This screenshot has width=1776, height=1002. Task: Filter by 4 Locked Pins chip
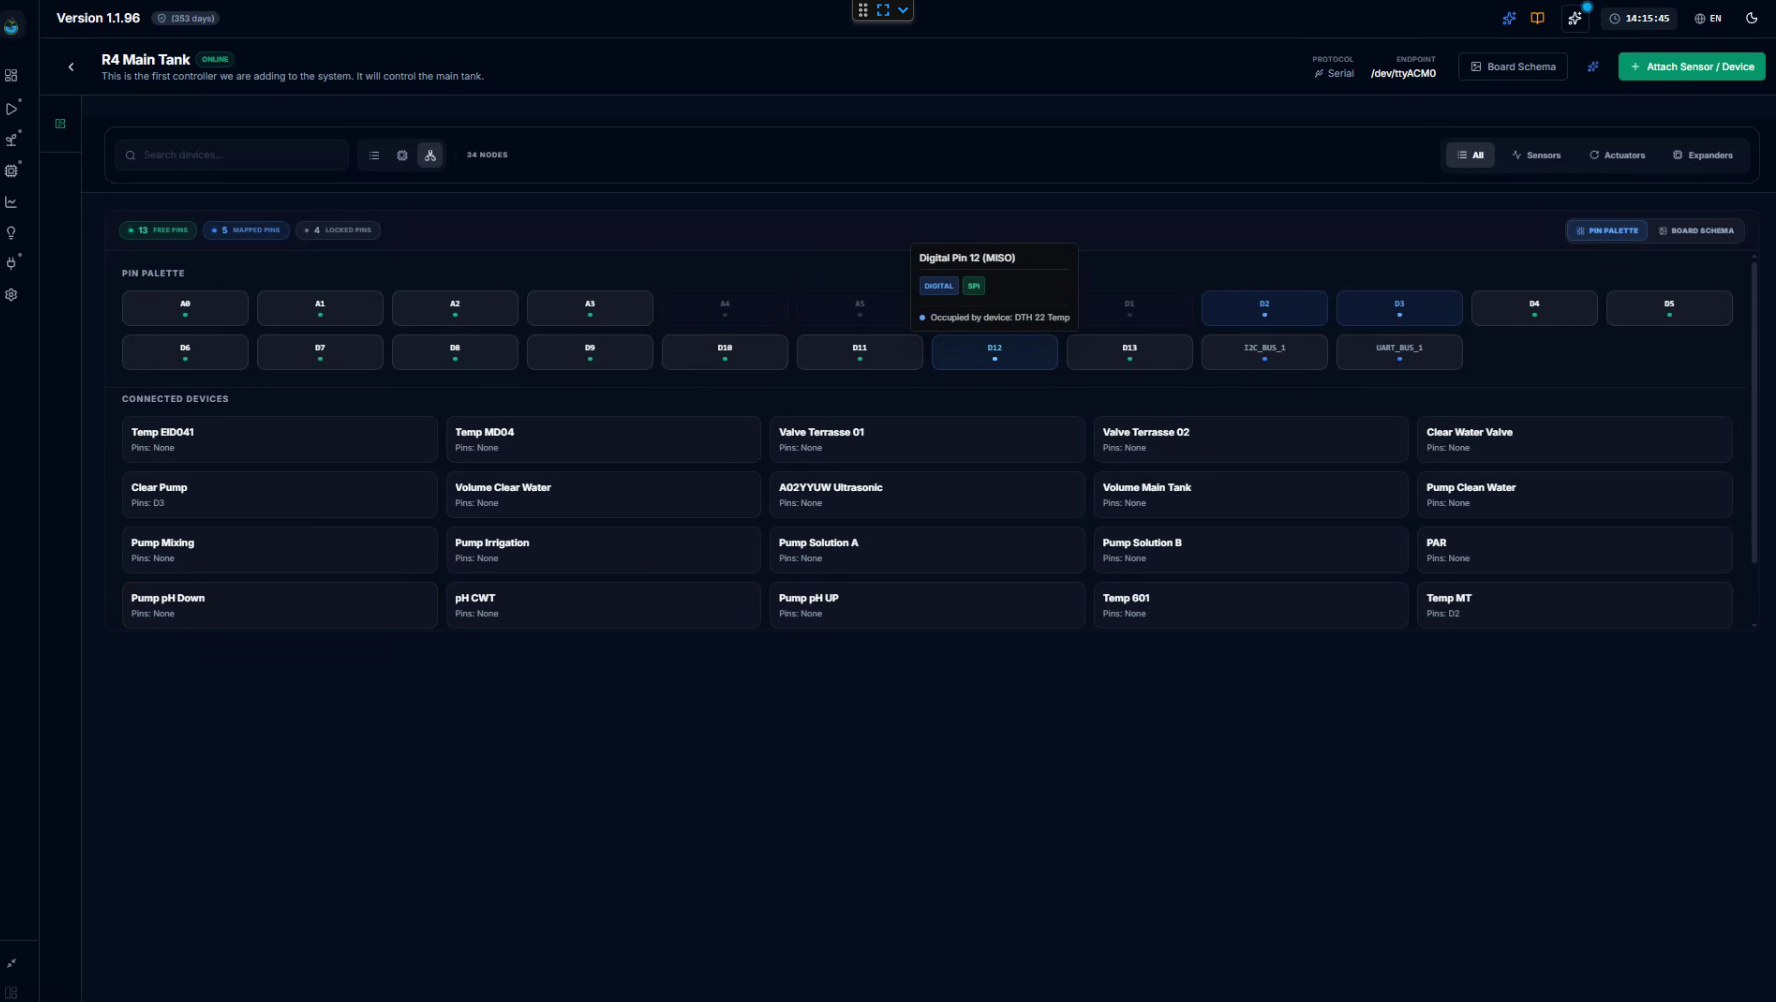click(338, 230)
